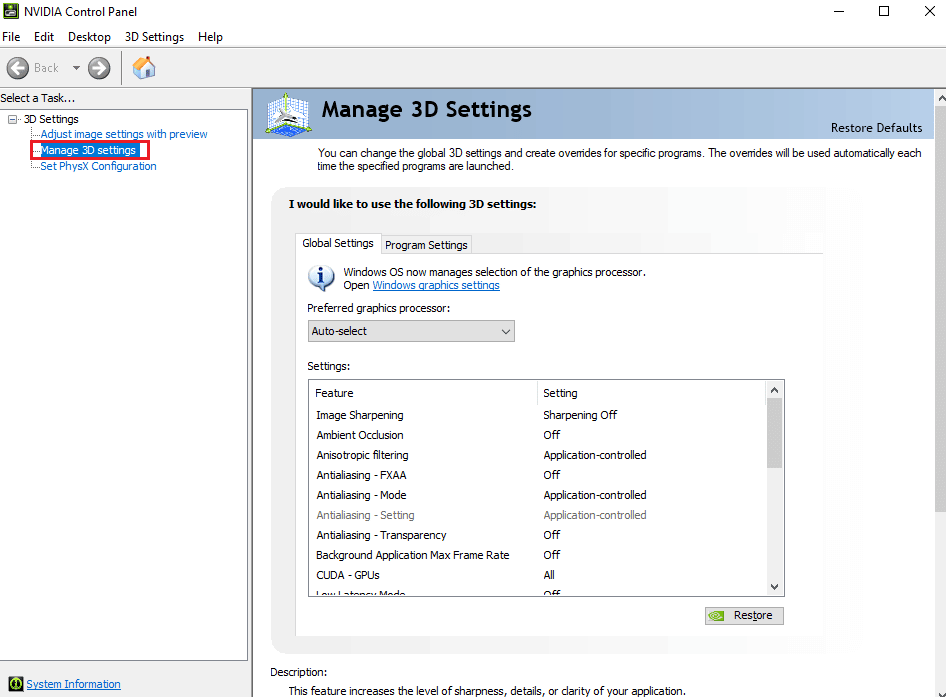
Task: Click the Restore button
Action: click(x=744, y=616)
